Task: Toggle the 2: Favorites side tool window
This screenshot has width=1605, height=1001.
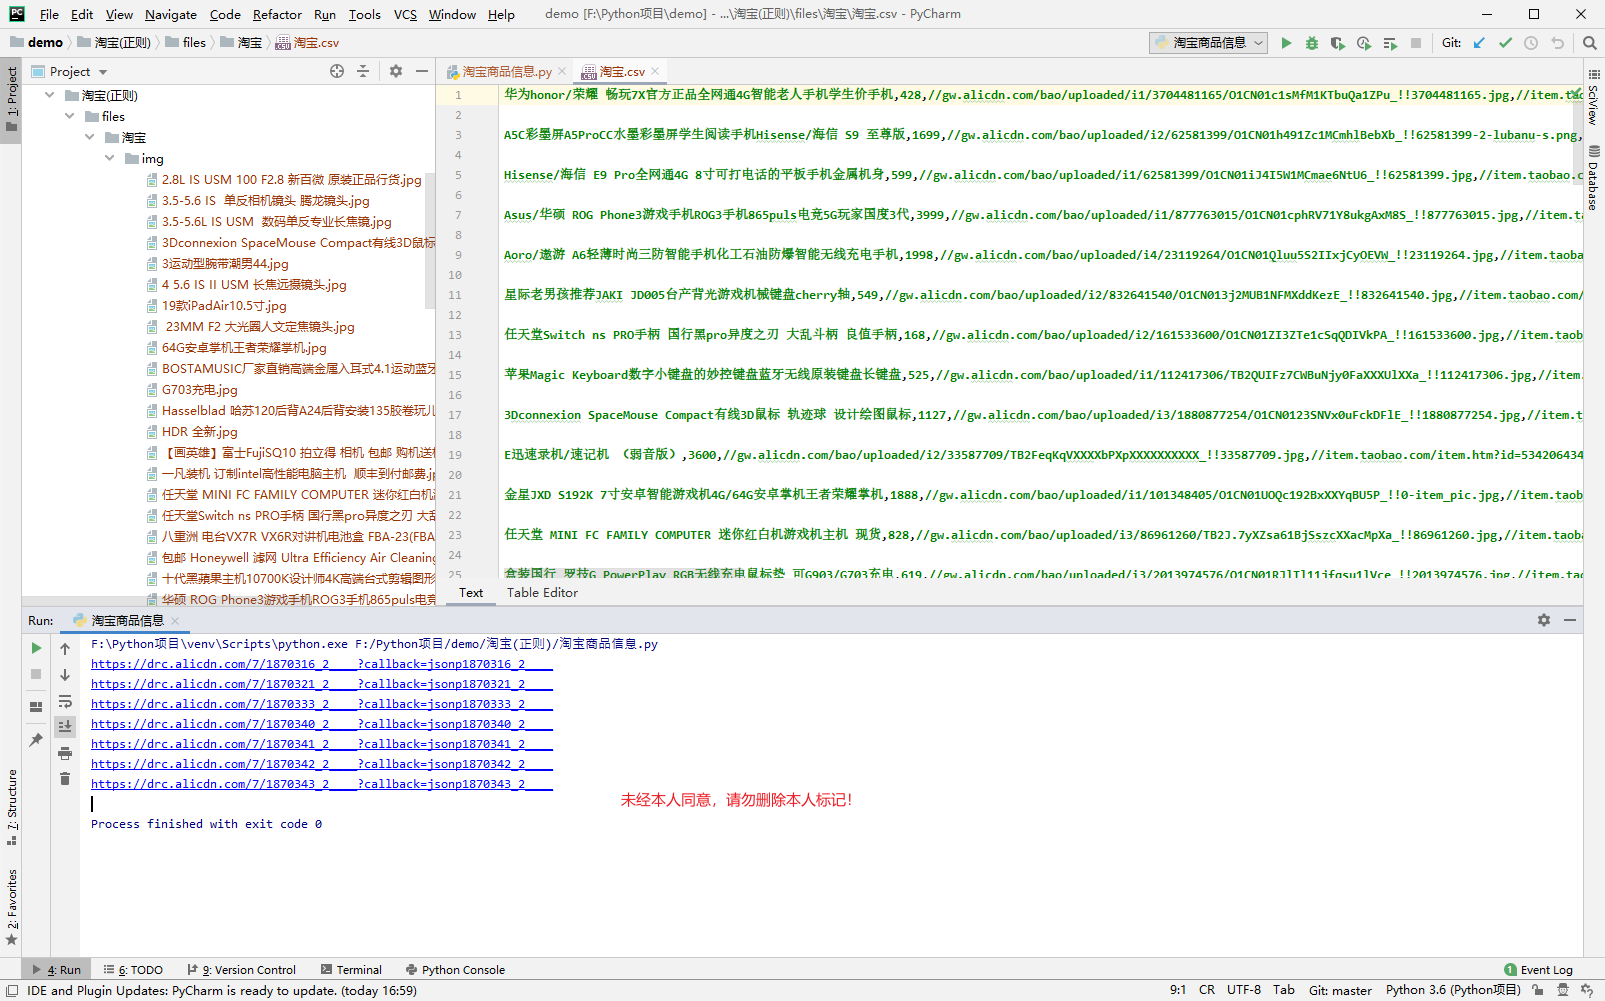Action: [x=11, y=907]
